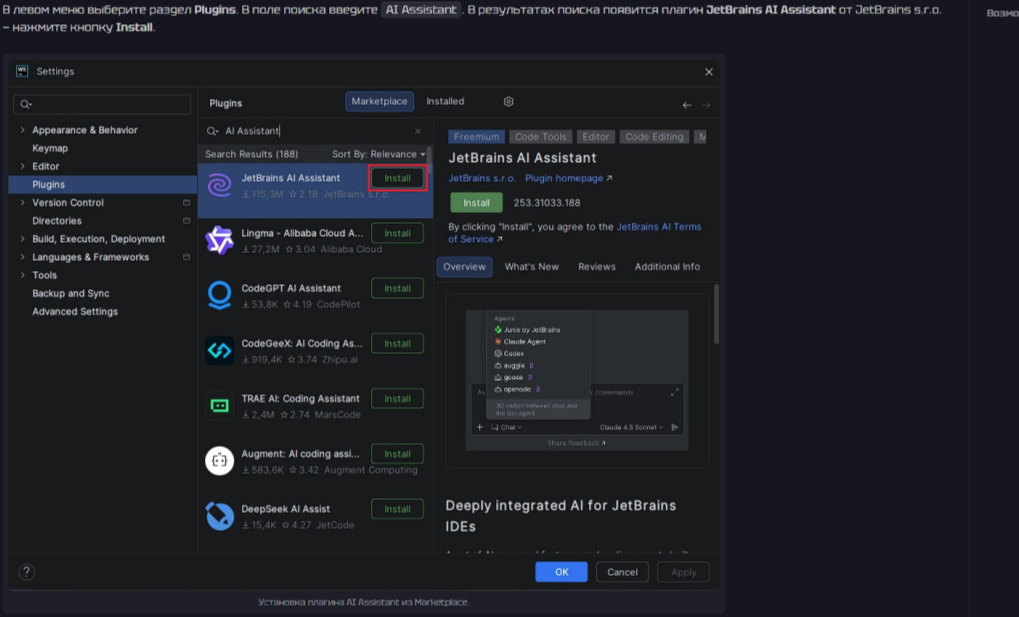Select the CodeGeeX plugin icon
Viewport: 1019px width, 617px height.
[x=219, y=350]
